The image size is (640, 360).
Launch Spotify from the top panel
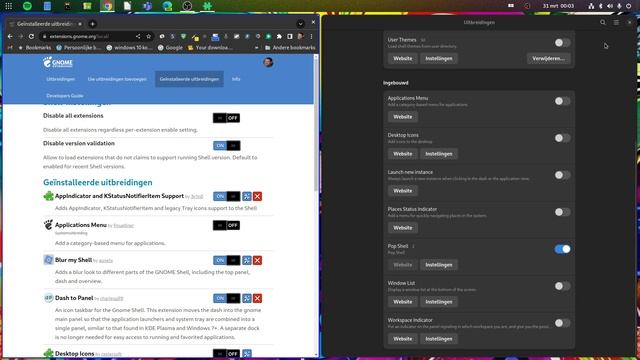click(x=27, y=6)
